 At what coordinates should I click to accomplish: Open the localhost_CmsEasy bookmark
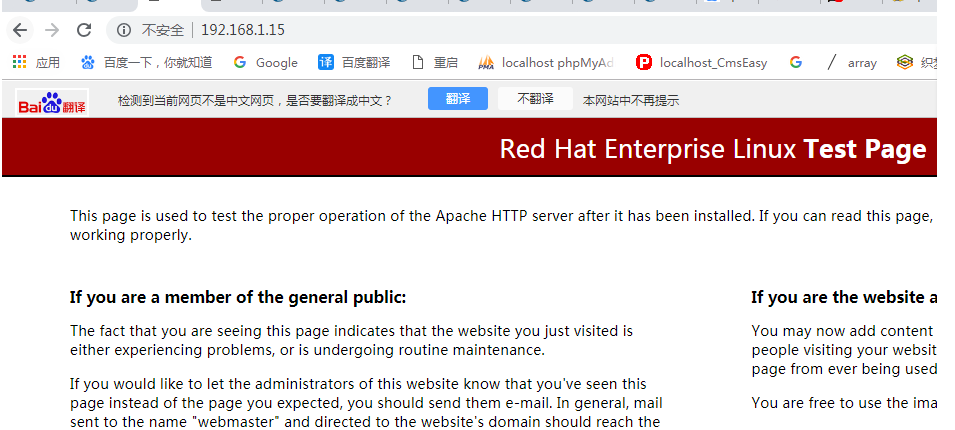click(x=702, y=62)
